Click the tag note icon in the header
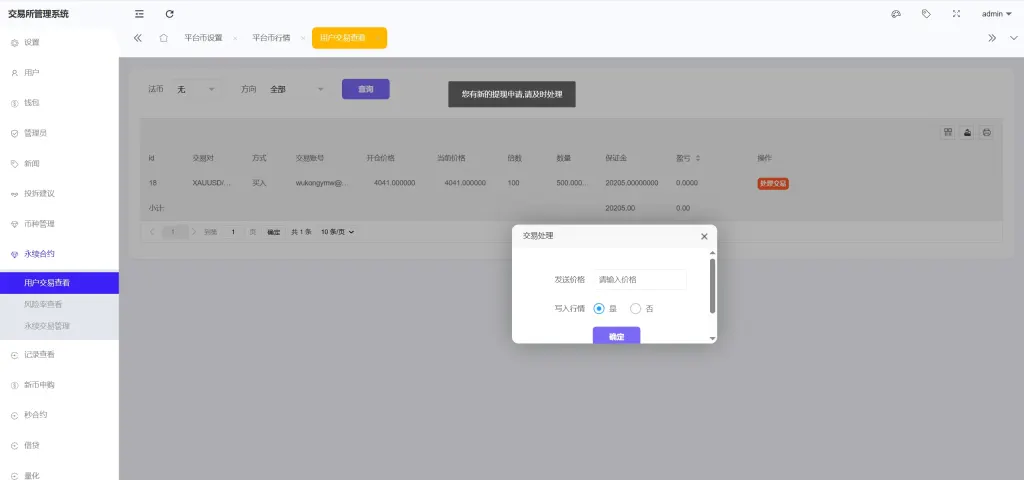 click(x=926, y=14)
